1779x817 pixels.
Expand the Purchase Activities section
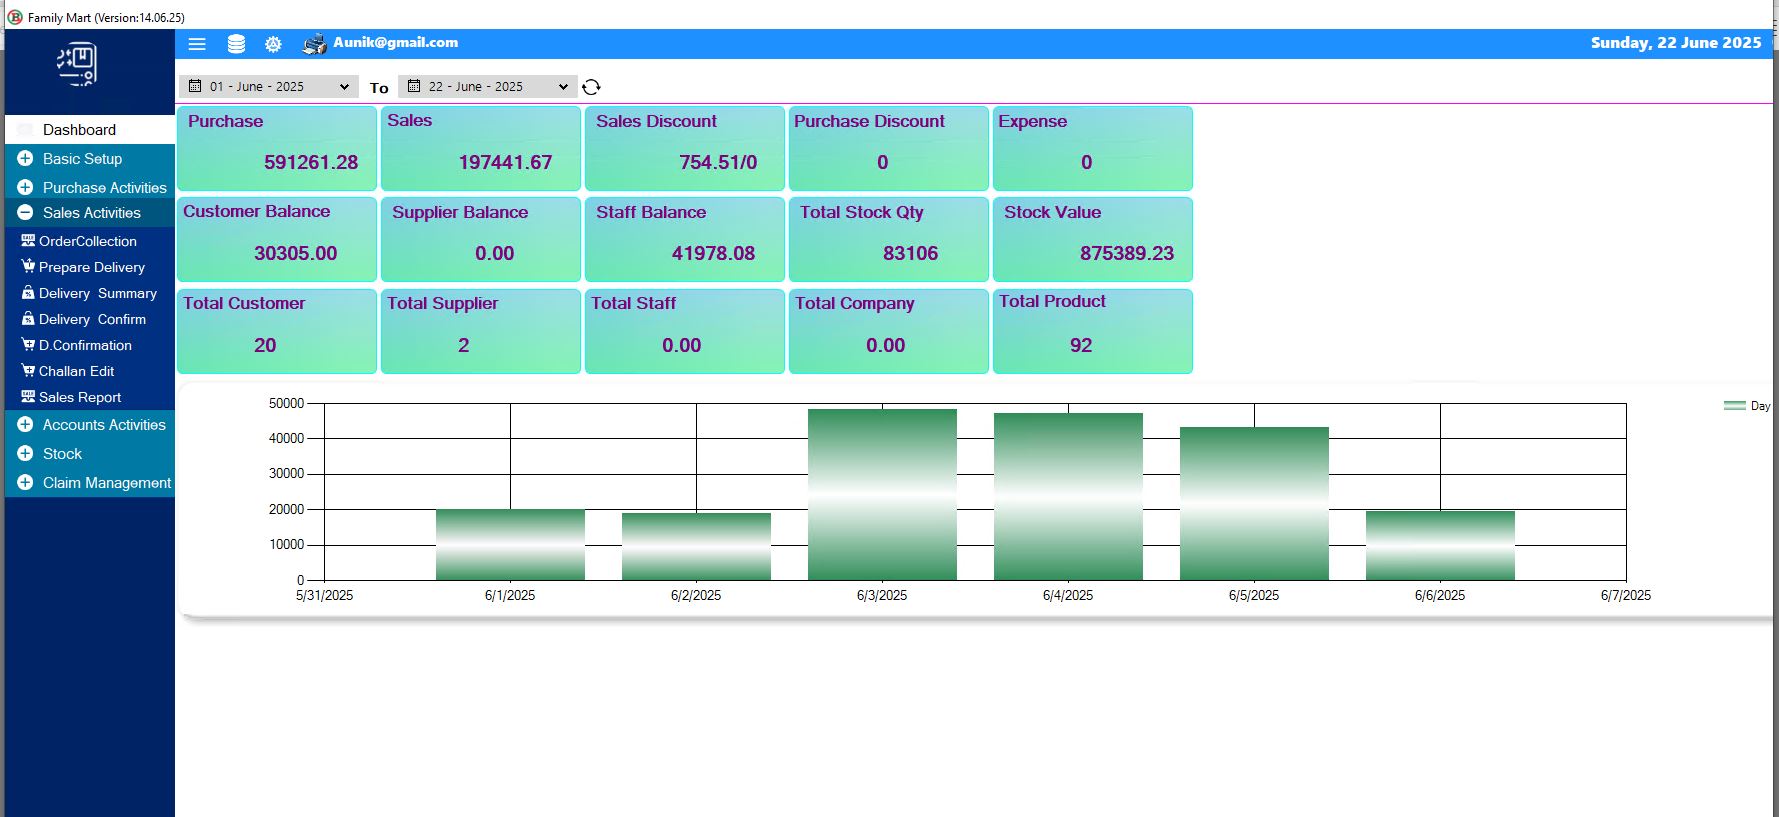click(x=26, y=187)
